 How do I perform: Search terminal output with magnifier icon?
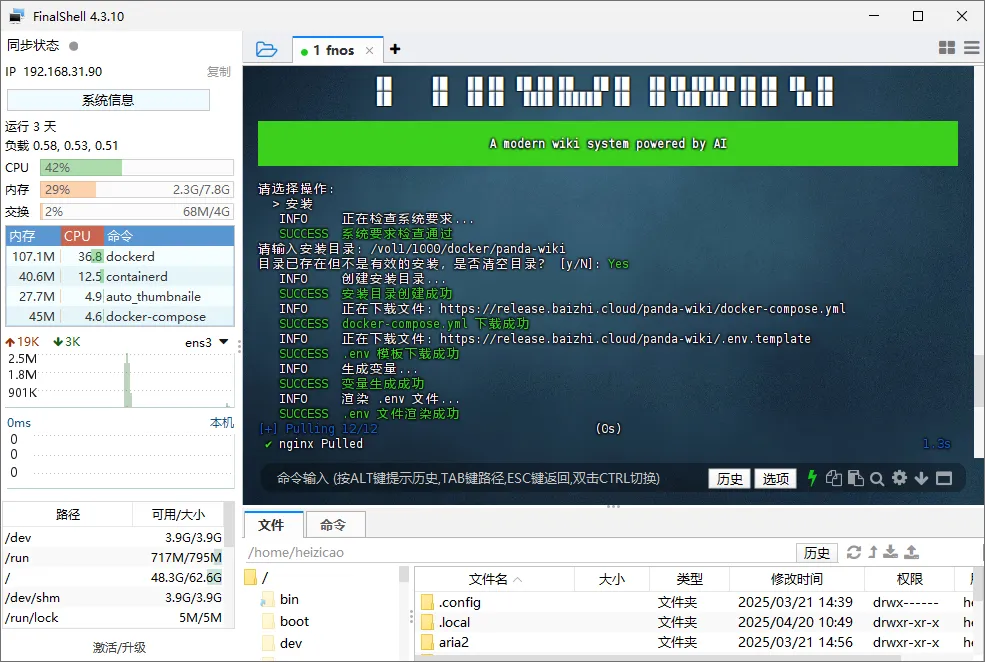(x=878, y=479)
